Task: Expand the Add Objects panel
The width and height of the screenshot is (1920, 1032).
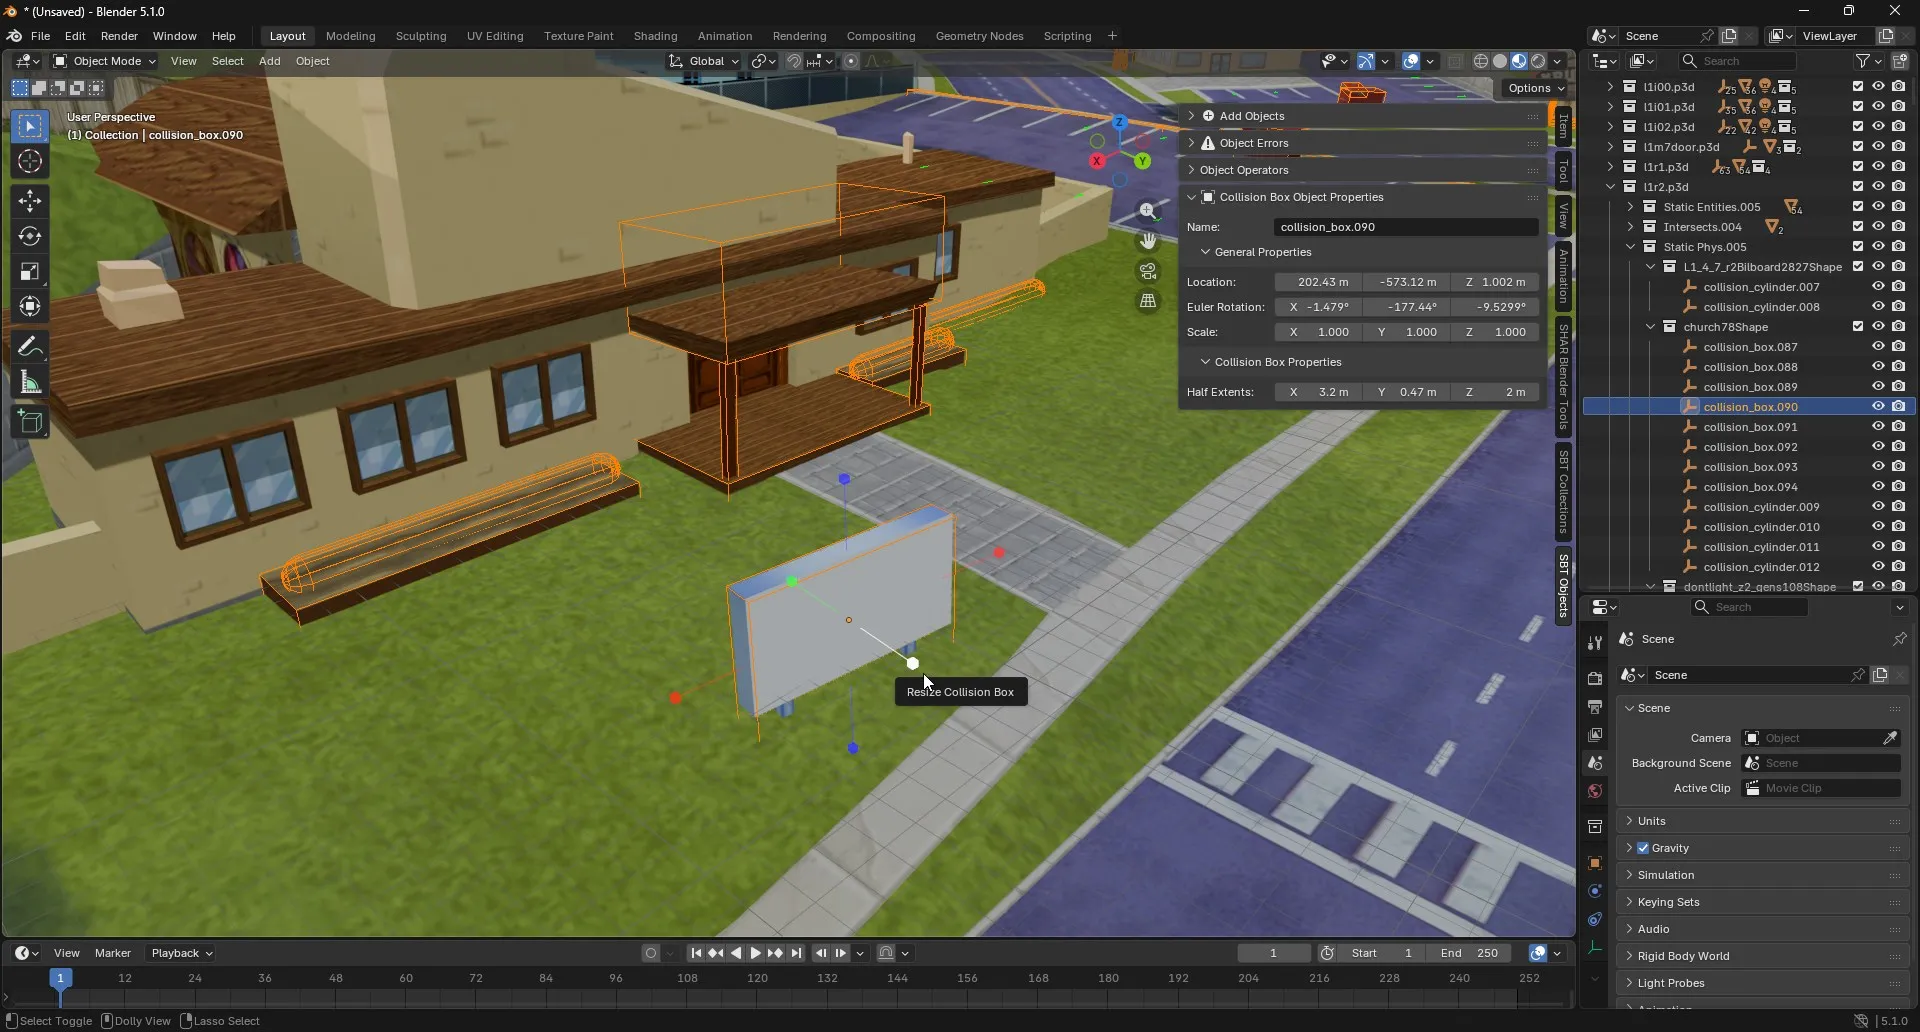Action: (1362, 116)
